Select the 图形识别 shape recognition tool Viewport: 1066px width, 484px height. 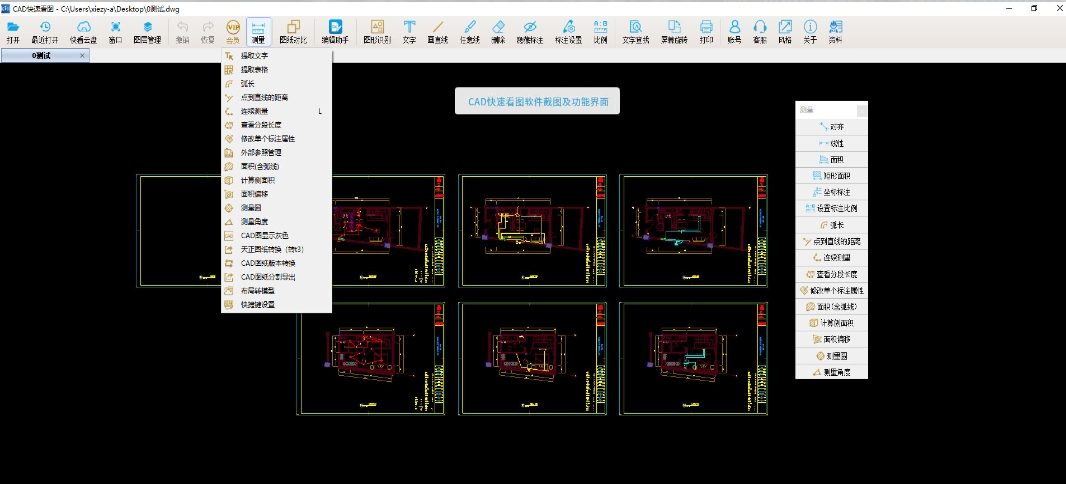tap(377, 32)
